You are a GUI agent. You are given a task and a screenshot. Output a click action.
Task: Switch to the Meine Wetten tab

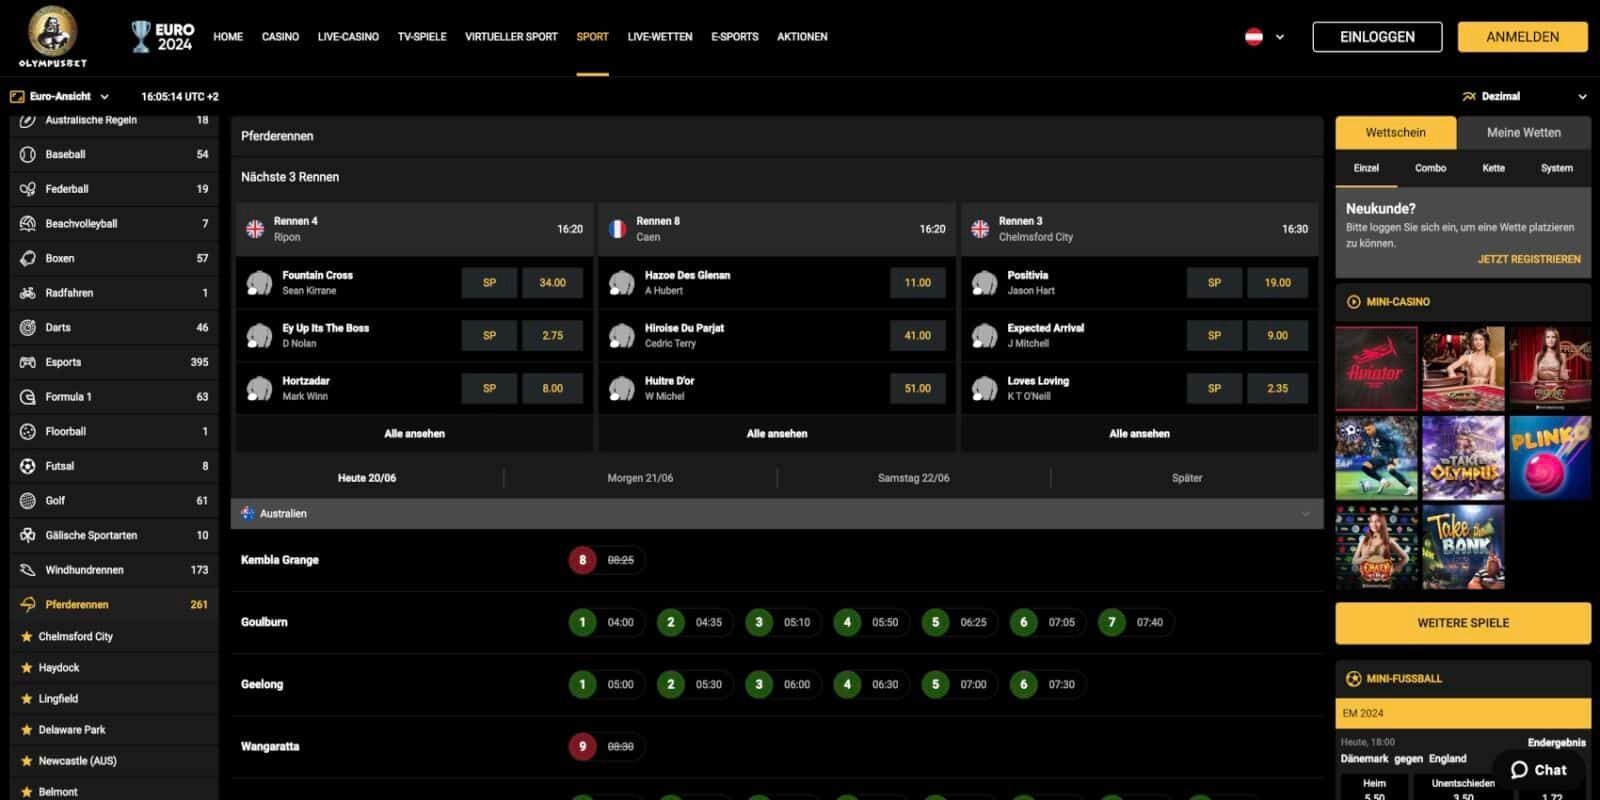(1523, 132)
